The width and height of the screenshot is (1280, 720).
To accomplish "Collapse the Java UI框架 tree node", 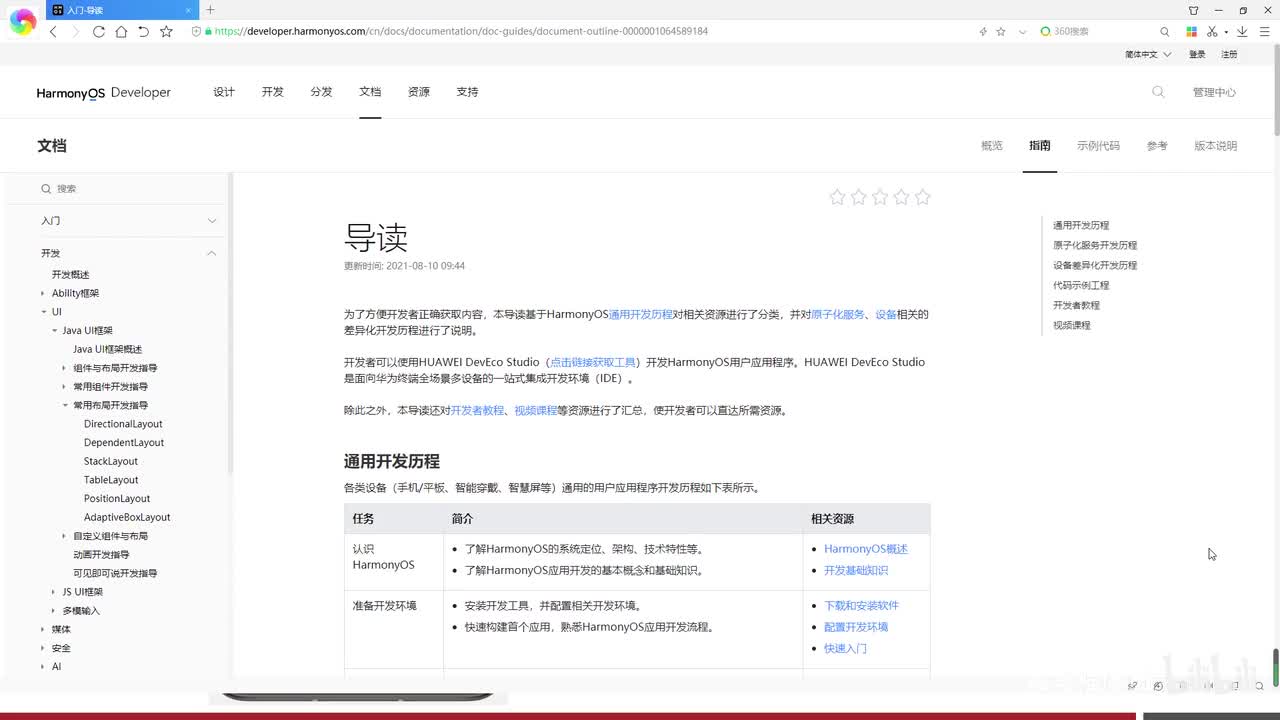I will pyautogui.click(x=54, y=331).
